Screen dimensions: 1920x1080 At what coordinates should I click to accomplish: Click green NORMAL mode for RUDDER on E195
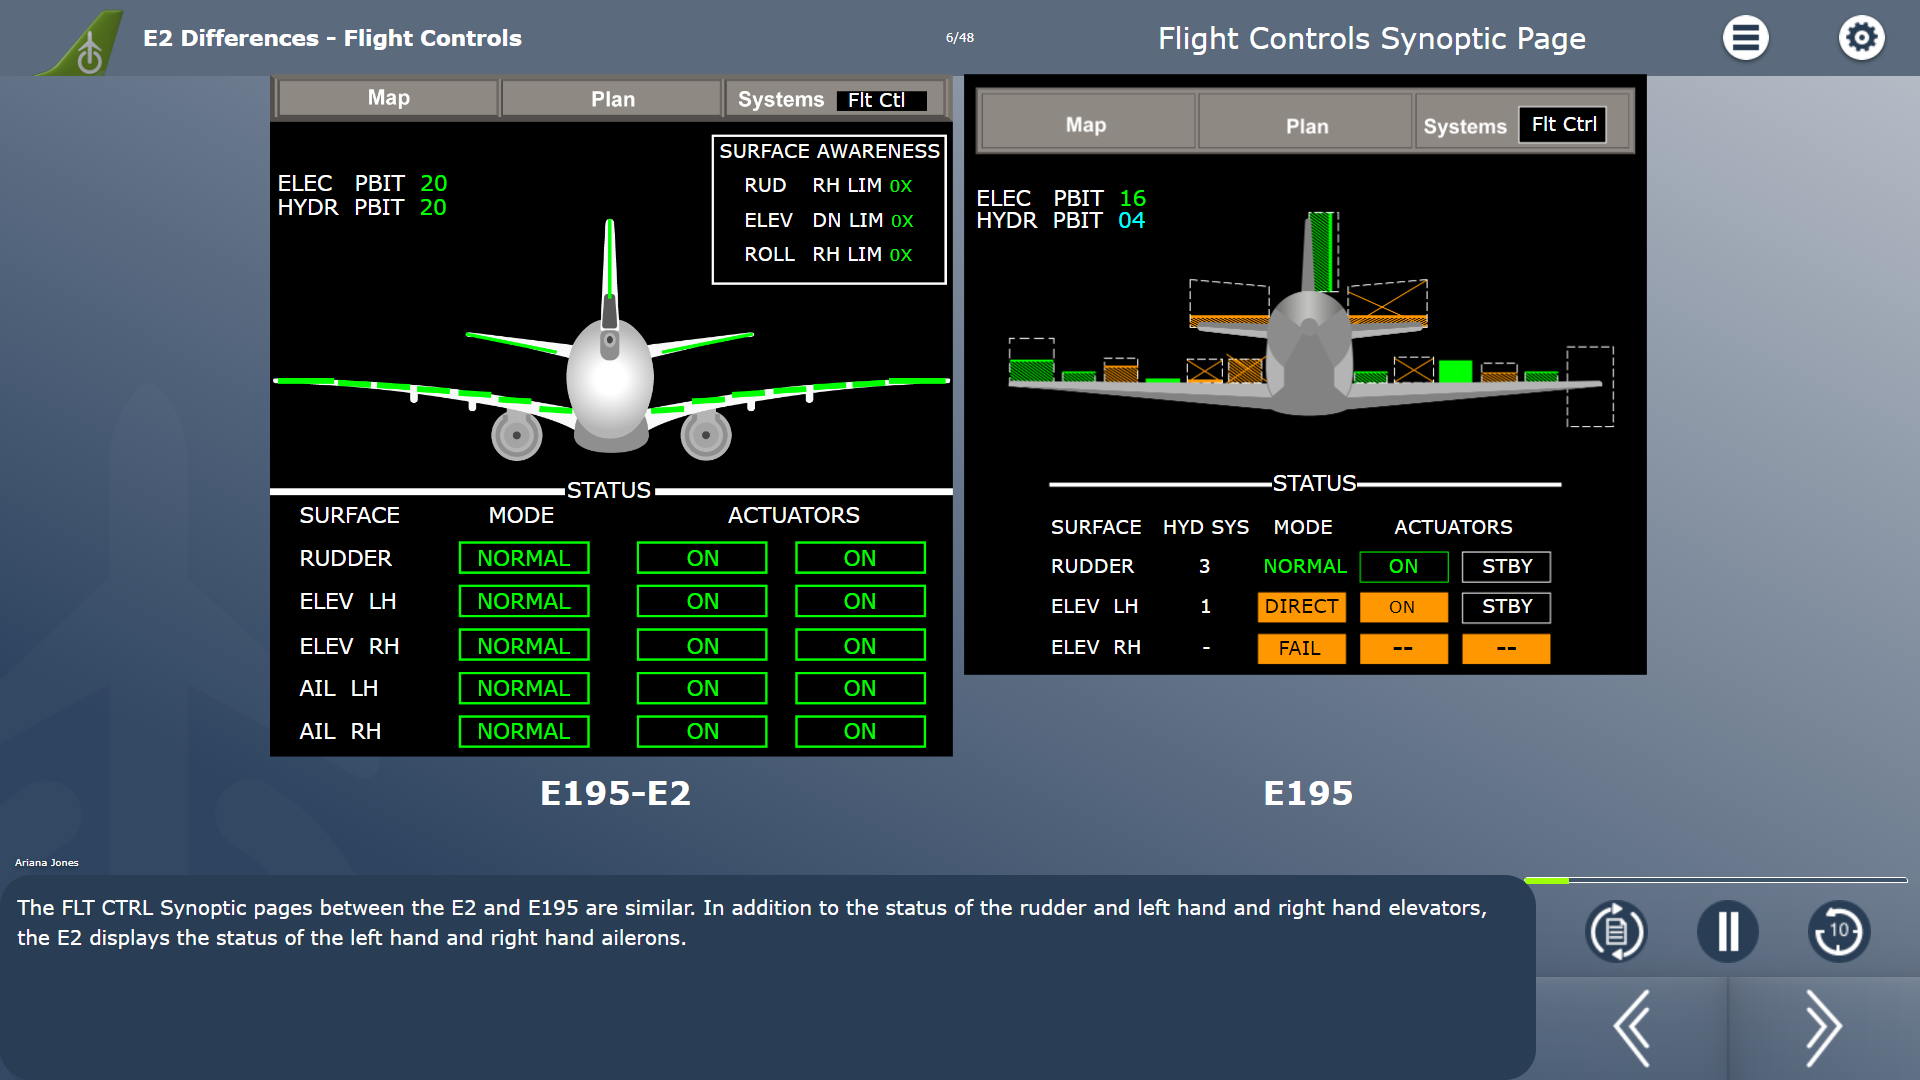pos(1304,566)
